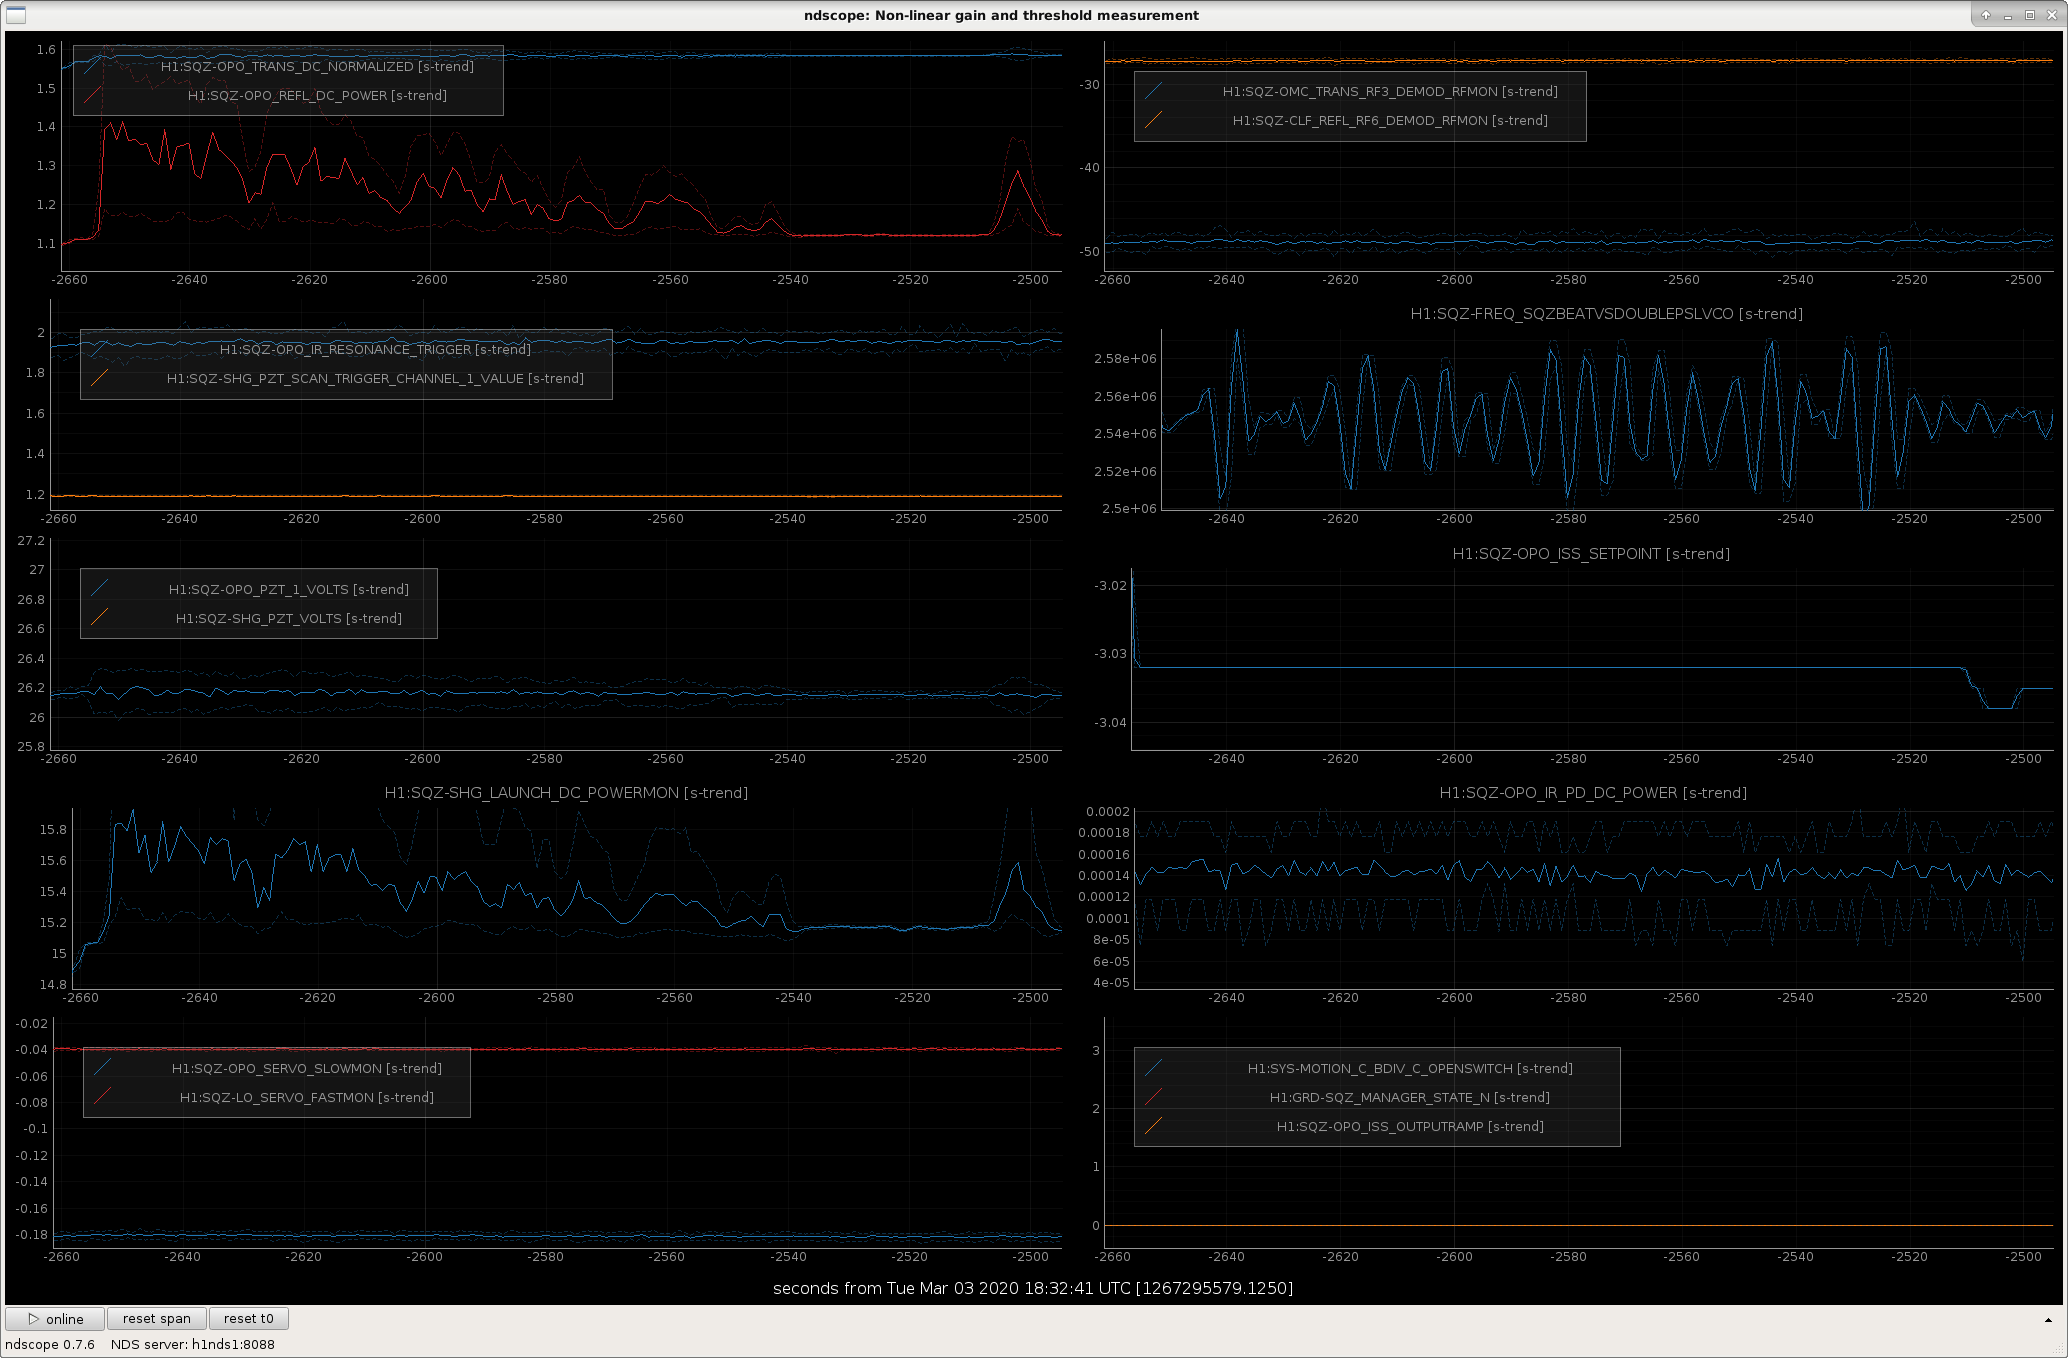Click orange swatch for SHG_PZT_SCAN_TRIGGER legend
This screenshot has height=1358, width=2068.
click(x=99, y=378)
